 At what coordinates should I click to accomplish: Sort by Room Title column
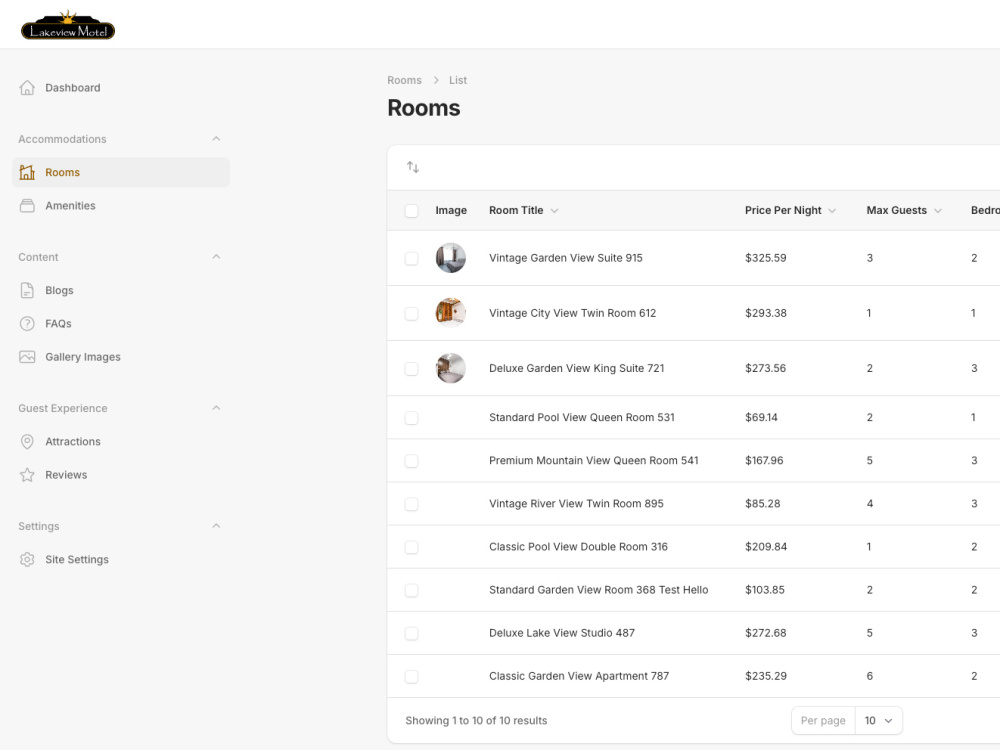pos(524,210)
